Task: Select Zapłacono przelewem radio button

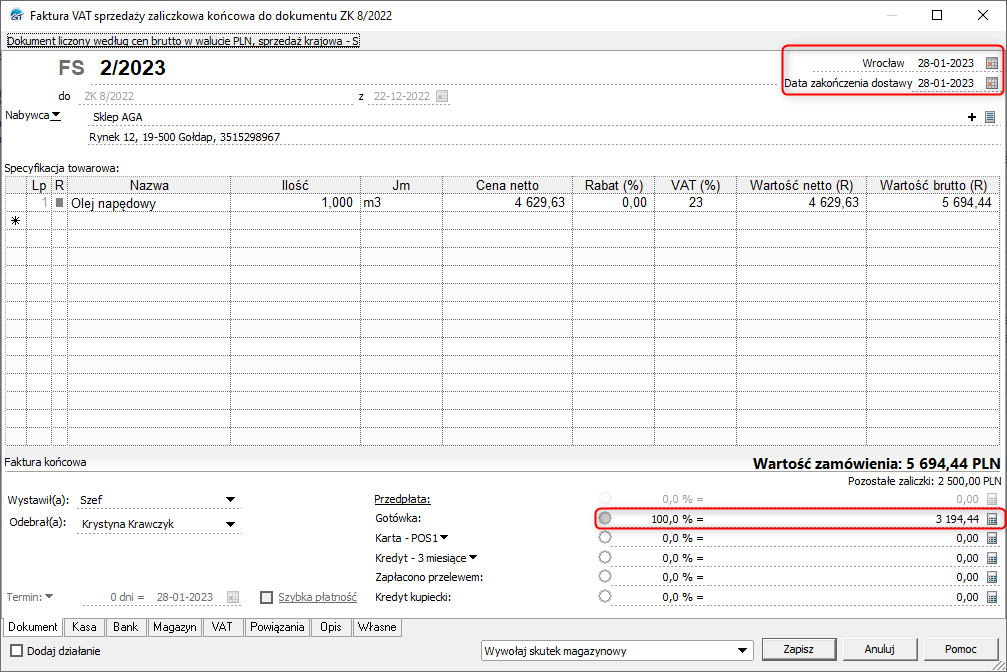Action: [x=604, y=576]
